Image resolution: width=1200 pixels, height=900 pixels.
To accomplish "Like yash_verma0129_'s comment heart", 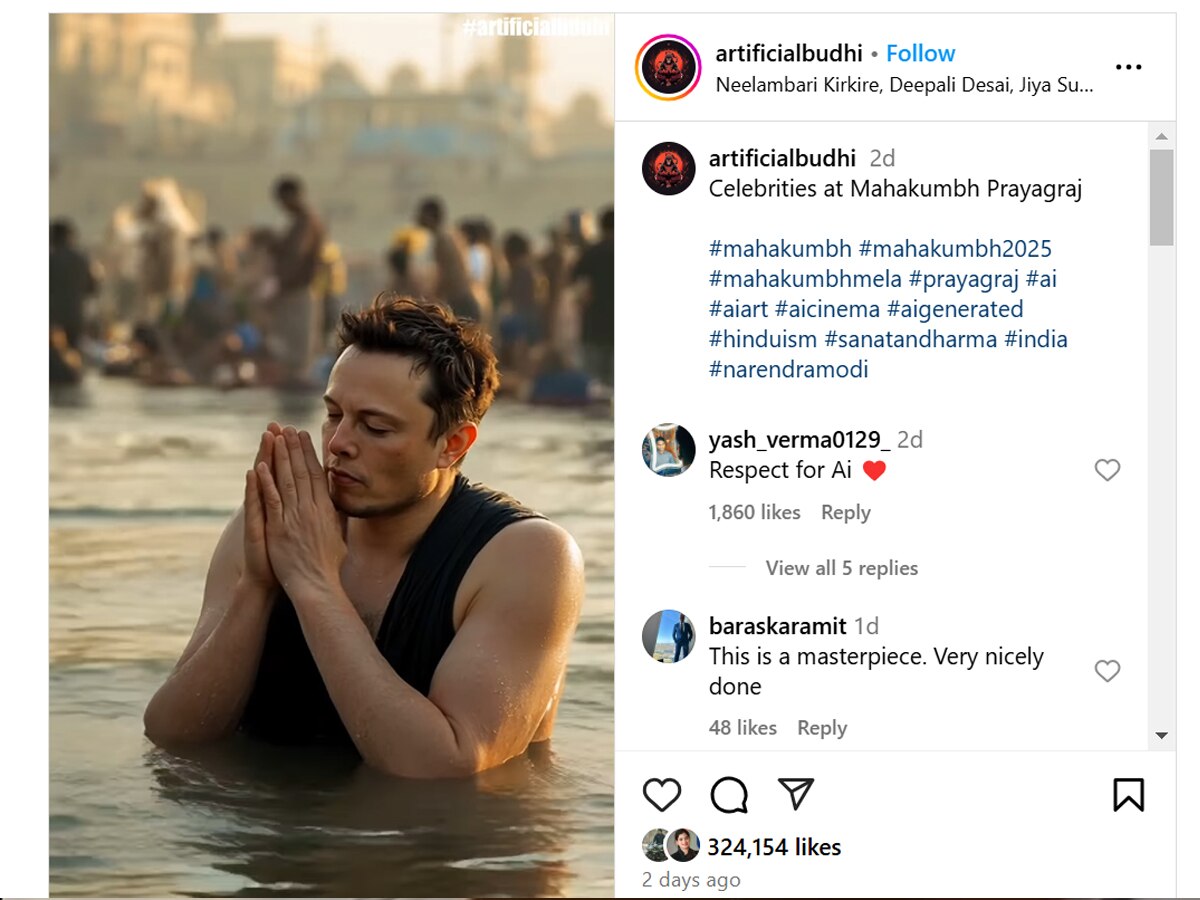I will click(1107, 470).
